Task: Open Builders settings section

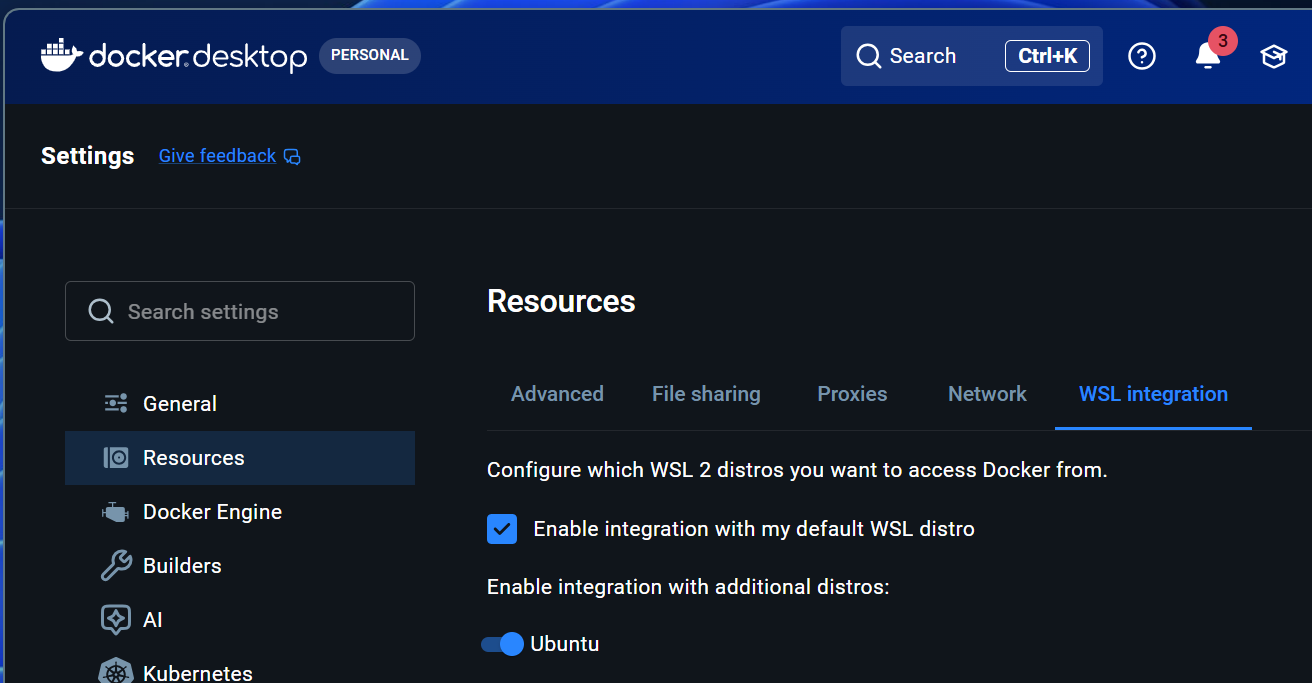Action: point(240,566)
